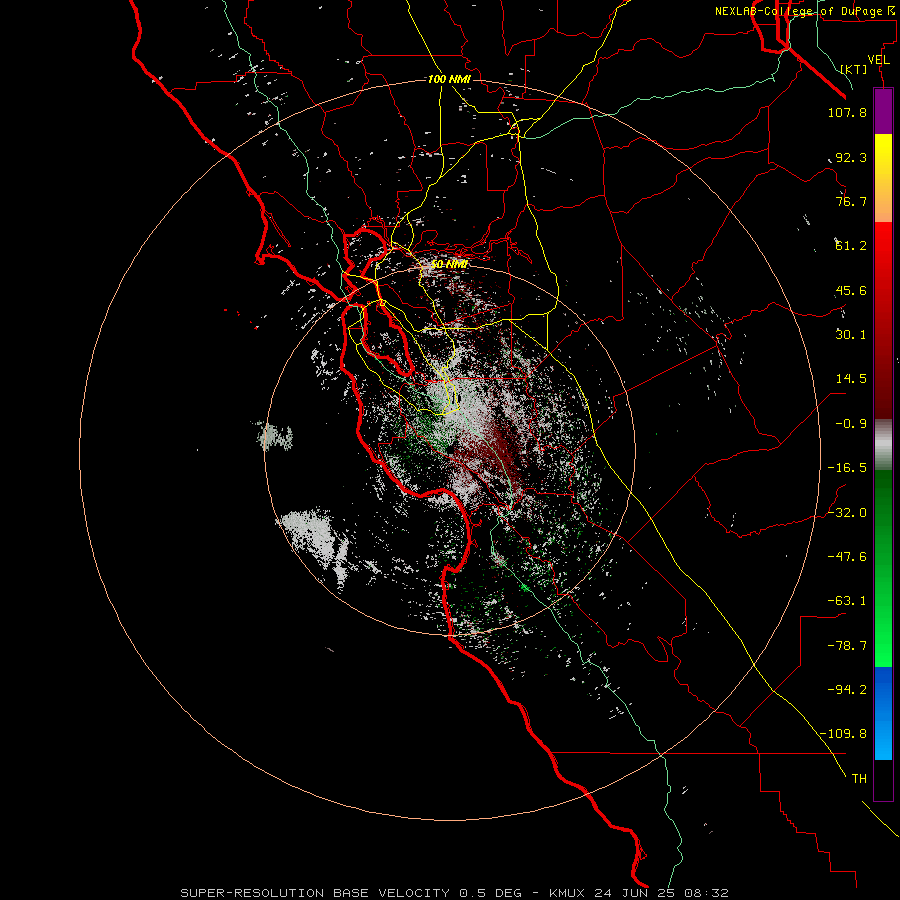Select the 107.8 velocity scale value
900x900 pixels.
pos(847,112)
